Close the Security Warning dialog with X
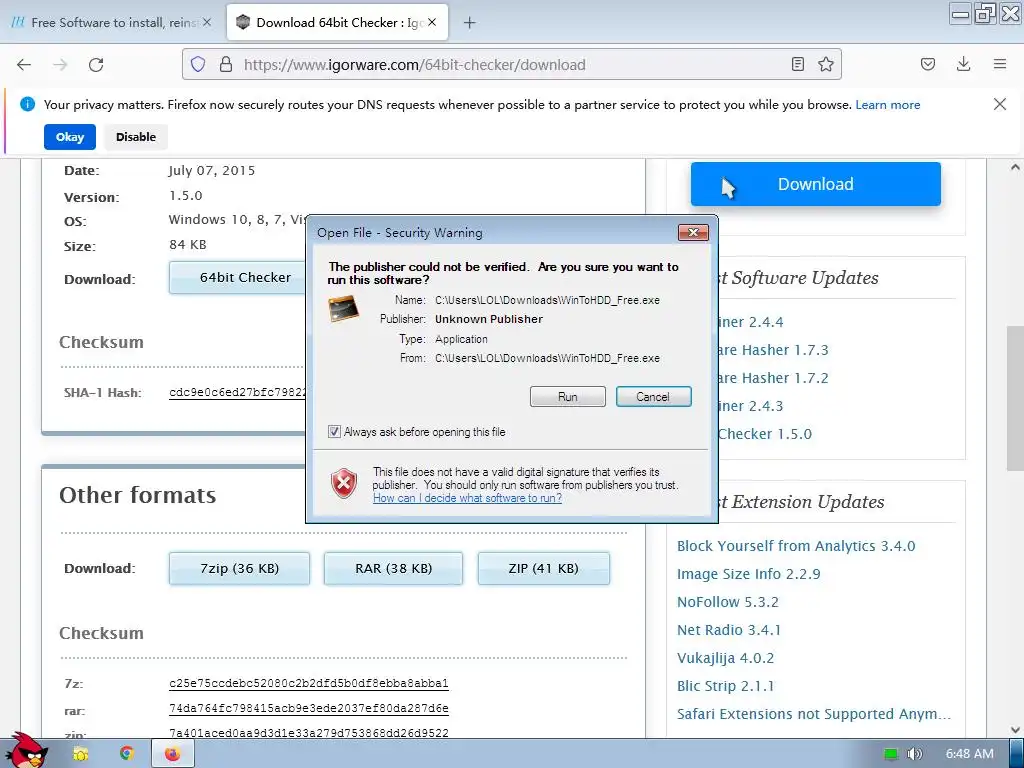 (693, 232)
